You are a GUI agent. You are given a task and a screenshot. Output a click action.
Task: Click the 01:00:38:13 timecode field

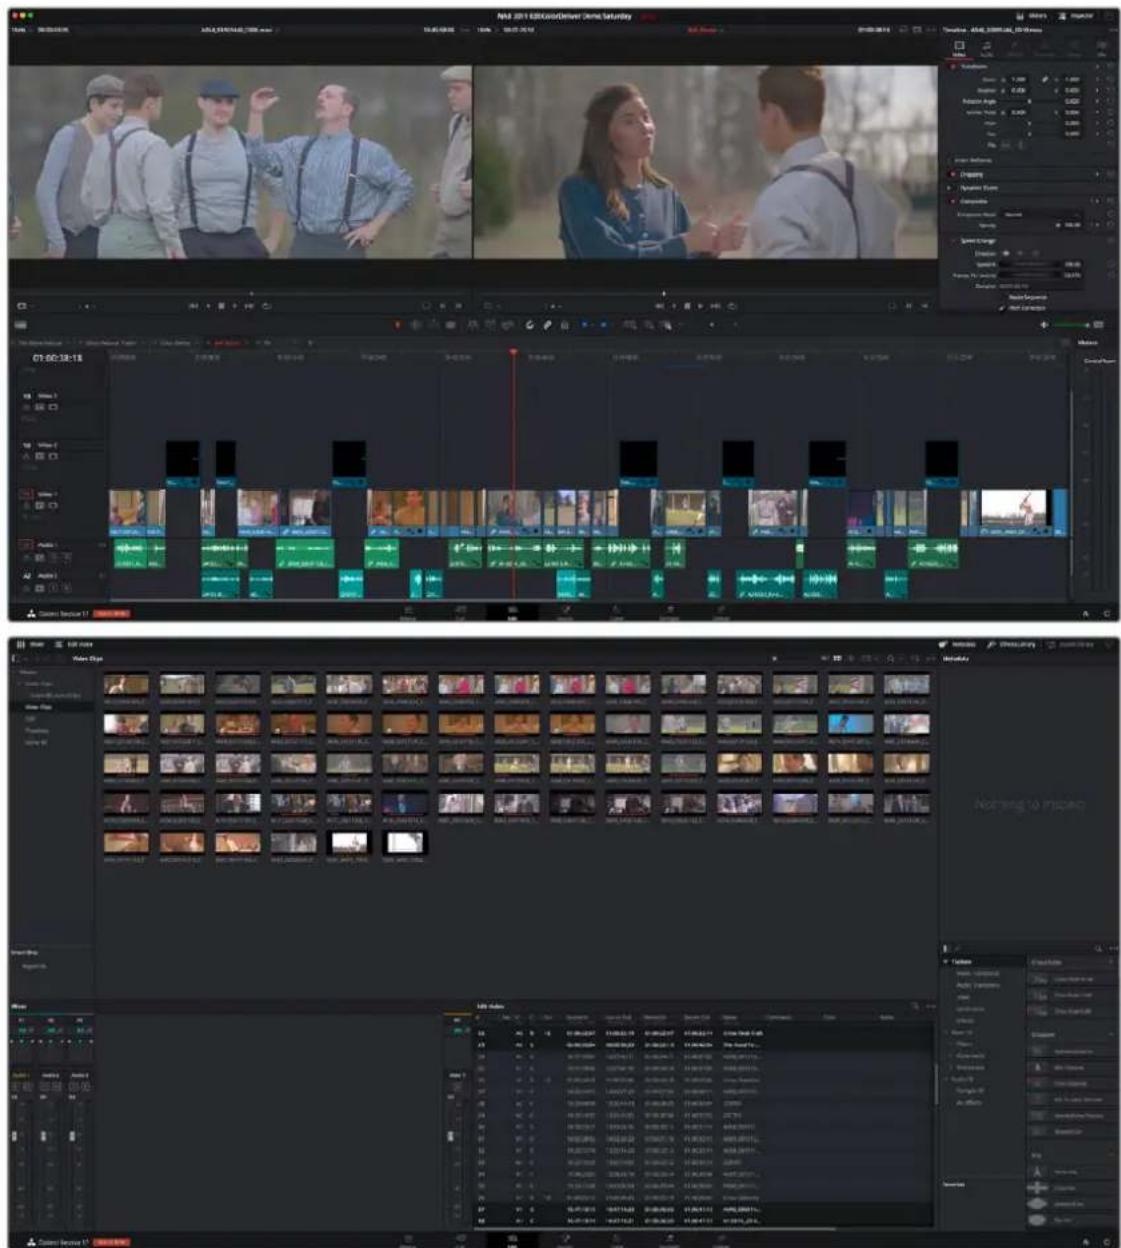tap(58, 357)
